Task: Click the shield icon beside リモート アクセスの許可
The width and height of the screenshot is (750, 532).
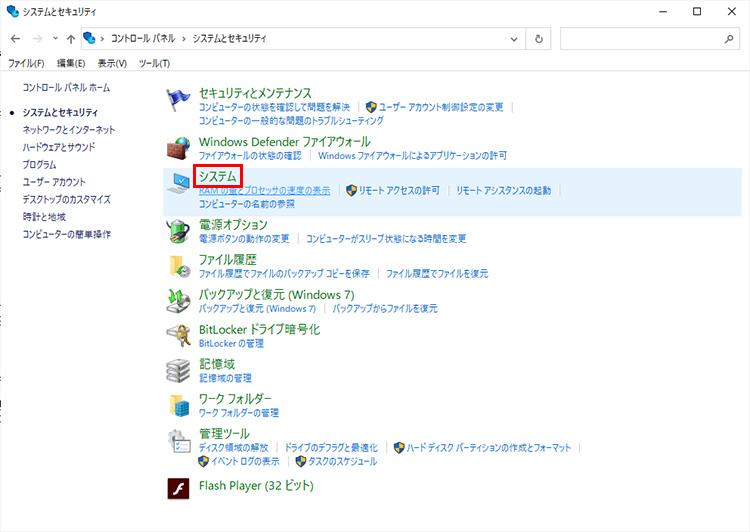Action: pyautogui.click(x=351, y=190)
